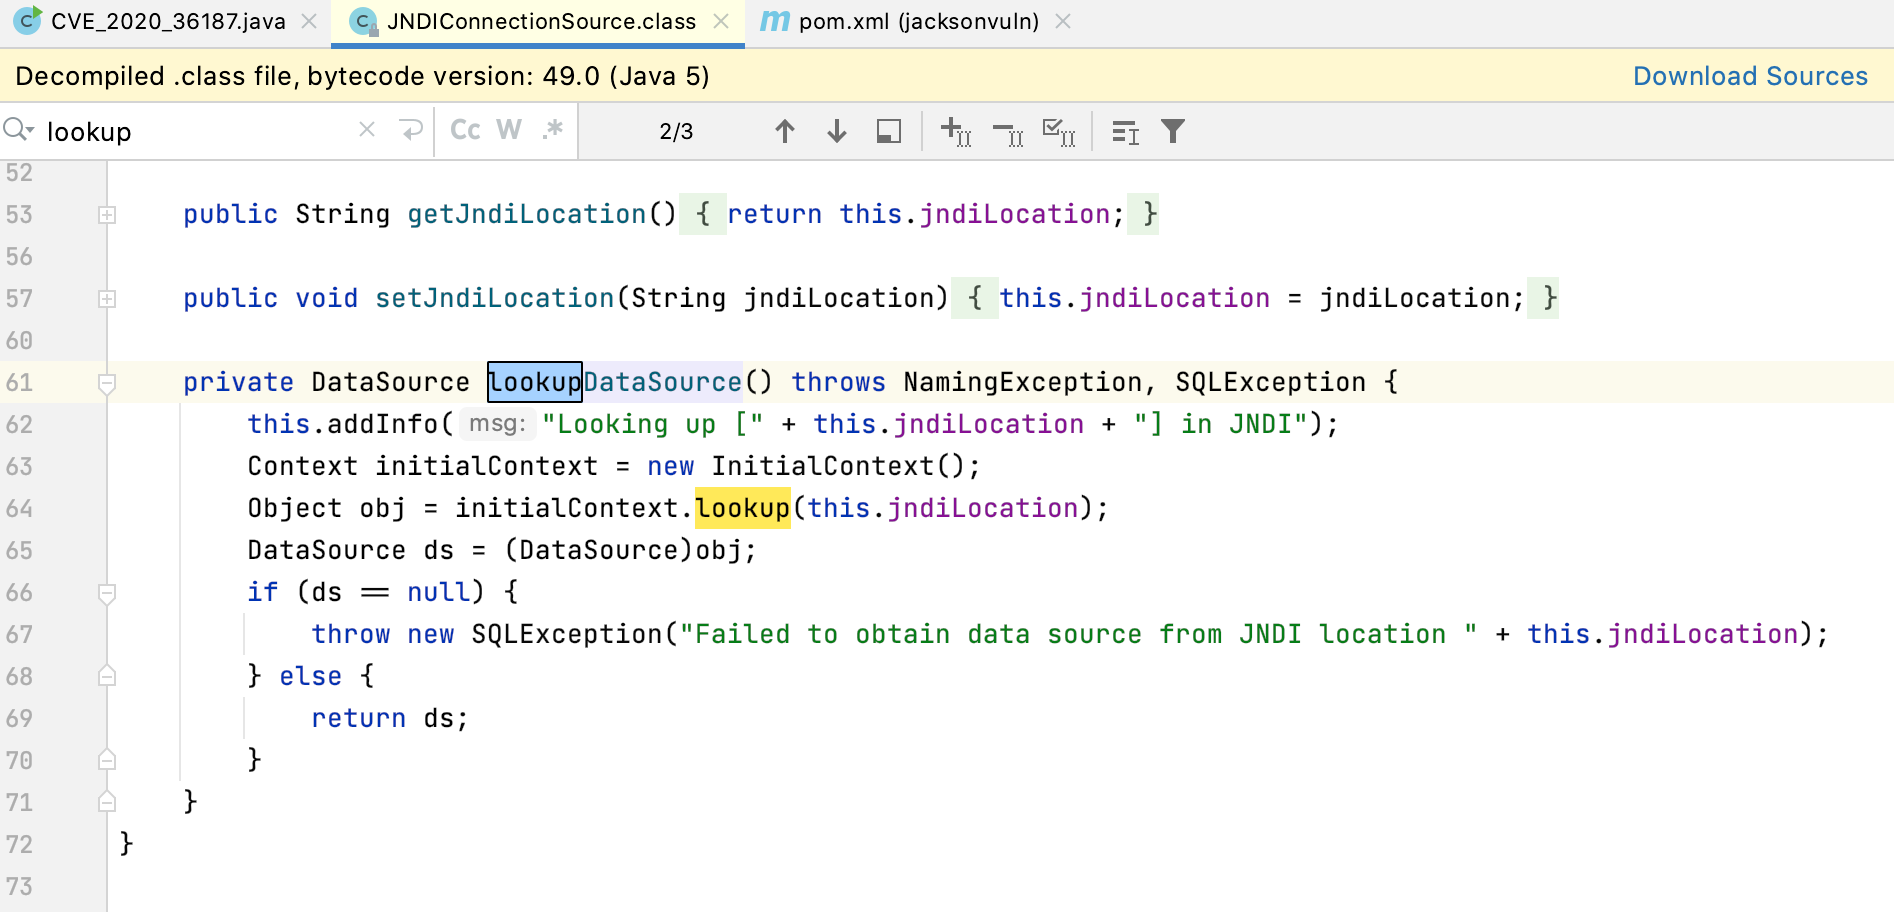This screenshot has width=1894, height=912.
Task: Add selection for next occurrence
Action: pyautogui.click(x=956, y=131)
